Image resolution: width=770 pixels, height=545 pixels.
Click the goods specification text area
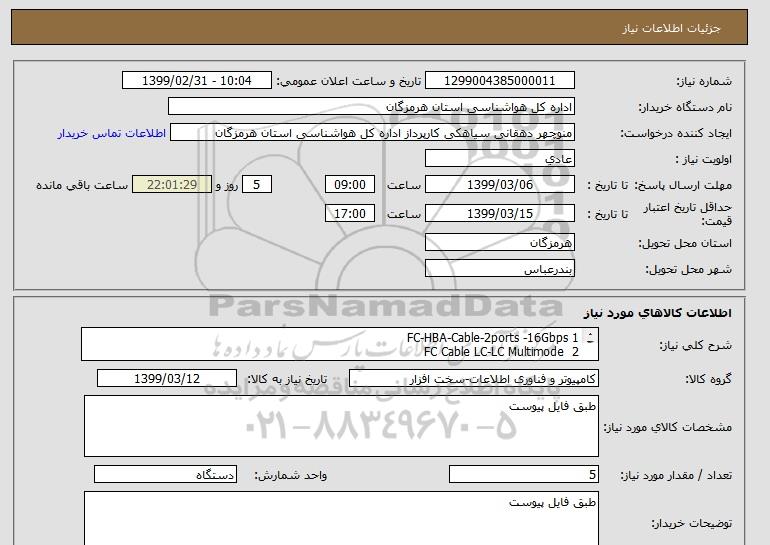341,426
